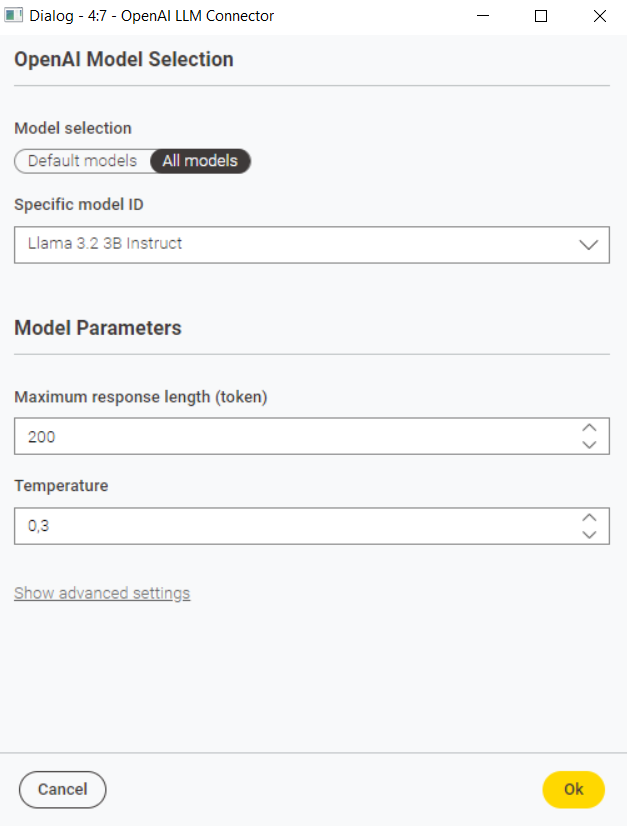This screenshot has width=627, height=826.
Task: Click the "OpenAI Model Selection" heading
Action: pyautogui.click(x=123, y=59)
